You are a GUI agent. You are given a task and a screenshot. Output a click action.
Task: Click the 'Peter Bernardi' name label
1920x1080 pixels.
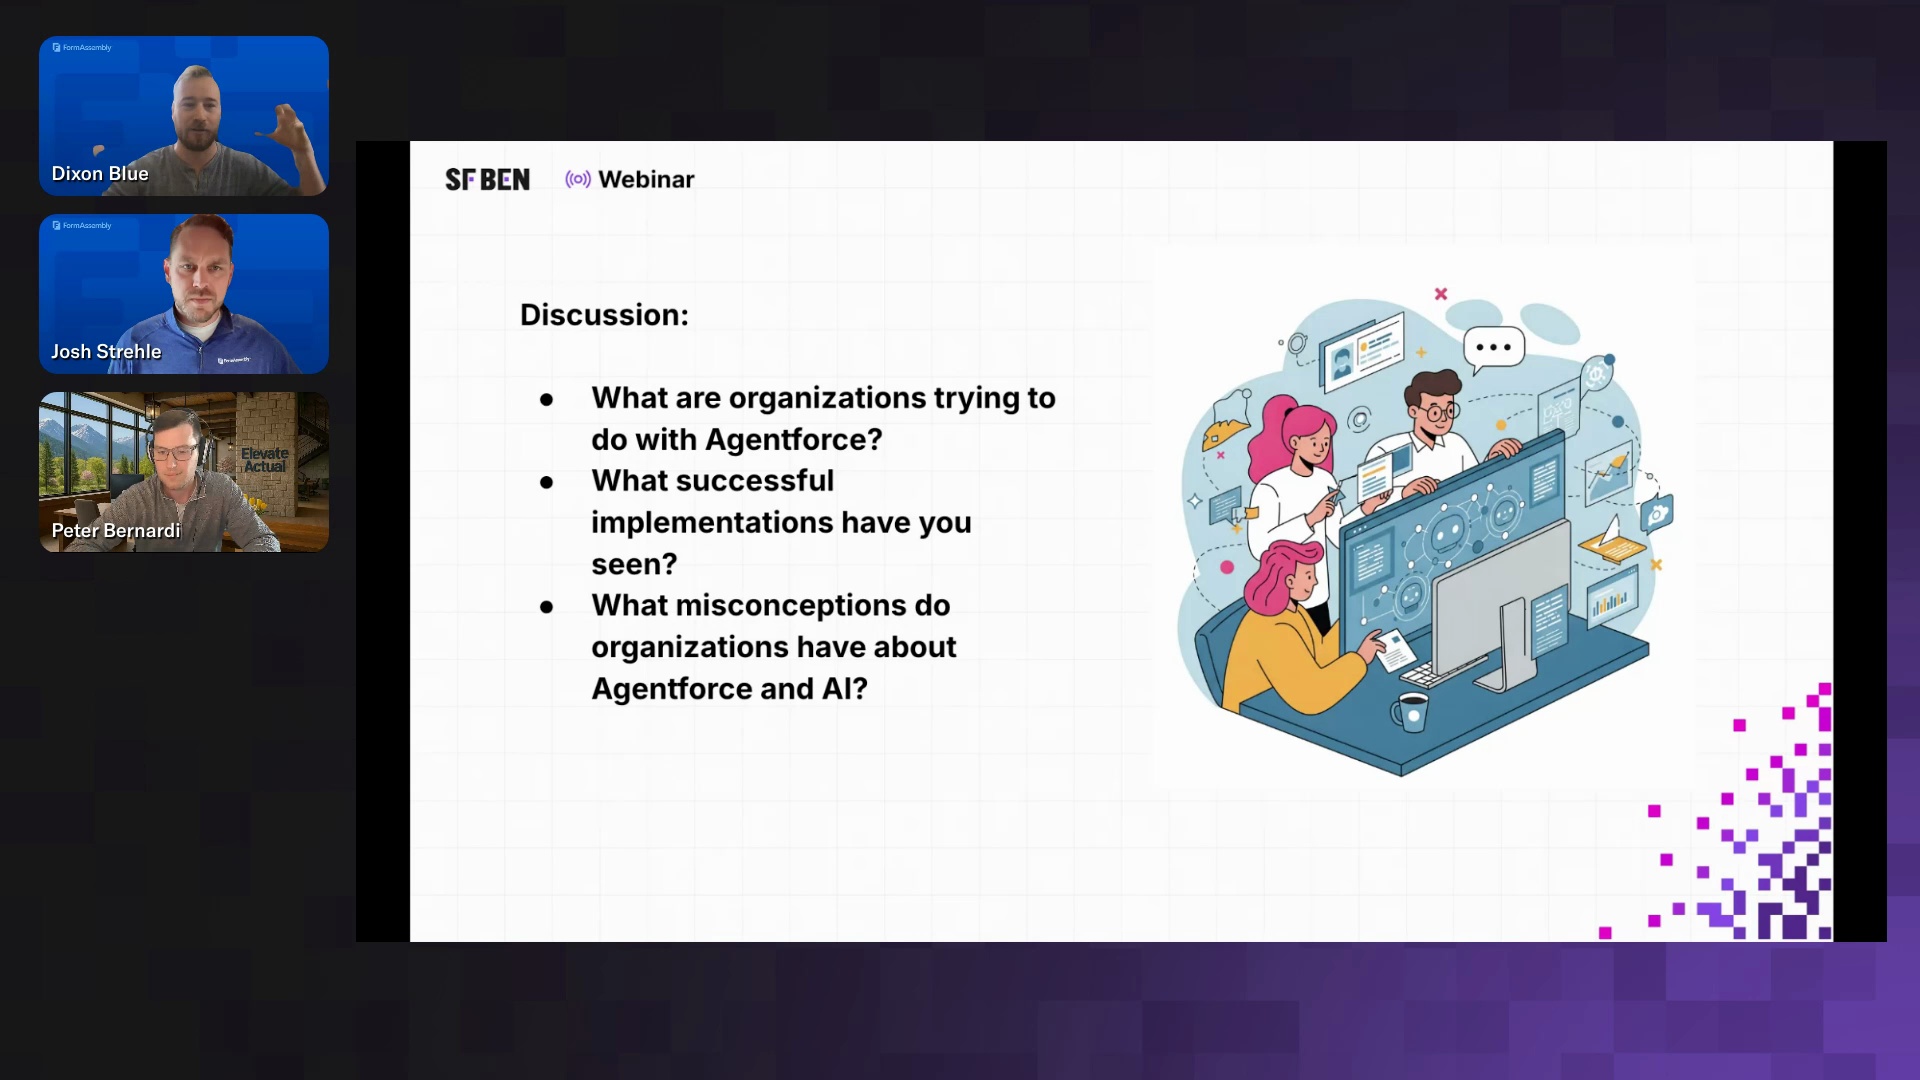pos(116,531)
